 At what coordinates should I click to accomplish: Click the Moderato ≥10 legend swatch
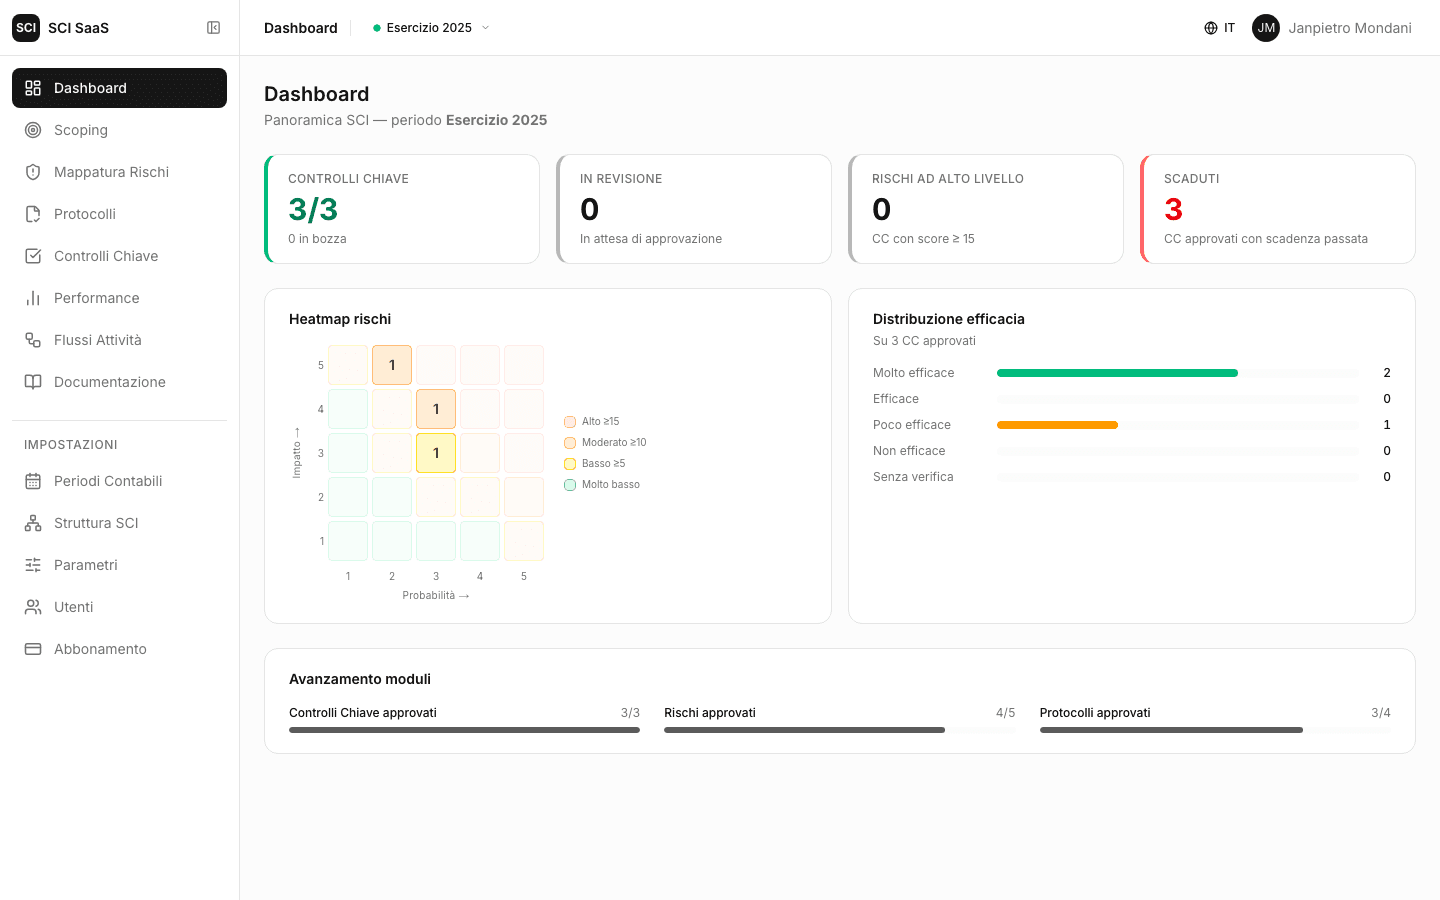(x=570, y=443)
